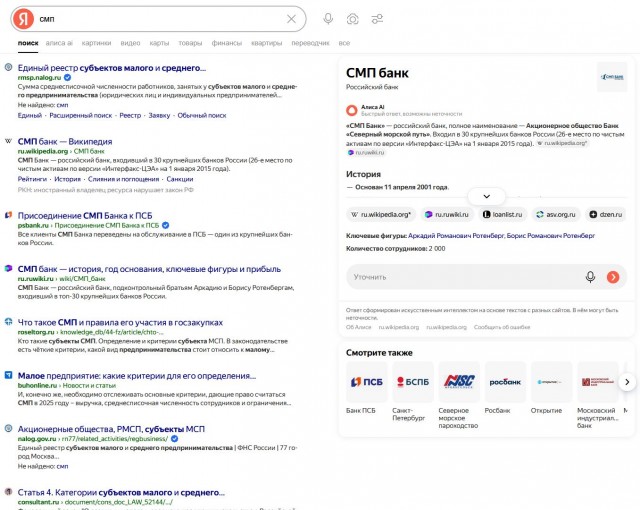Click the nalog.gov.ru verified badge
640x510 pixels.
coord(174,439)
